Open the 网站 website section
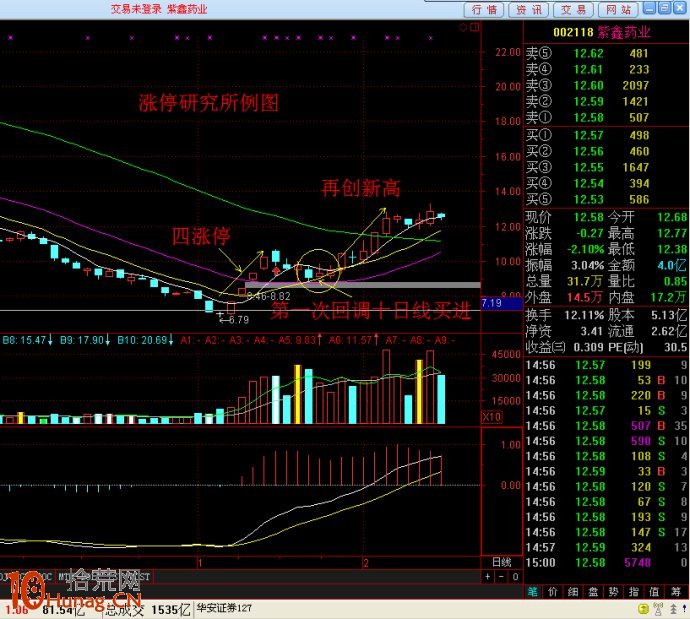This screenshot has height=619, width=690. point(618,10)
